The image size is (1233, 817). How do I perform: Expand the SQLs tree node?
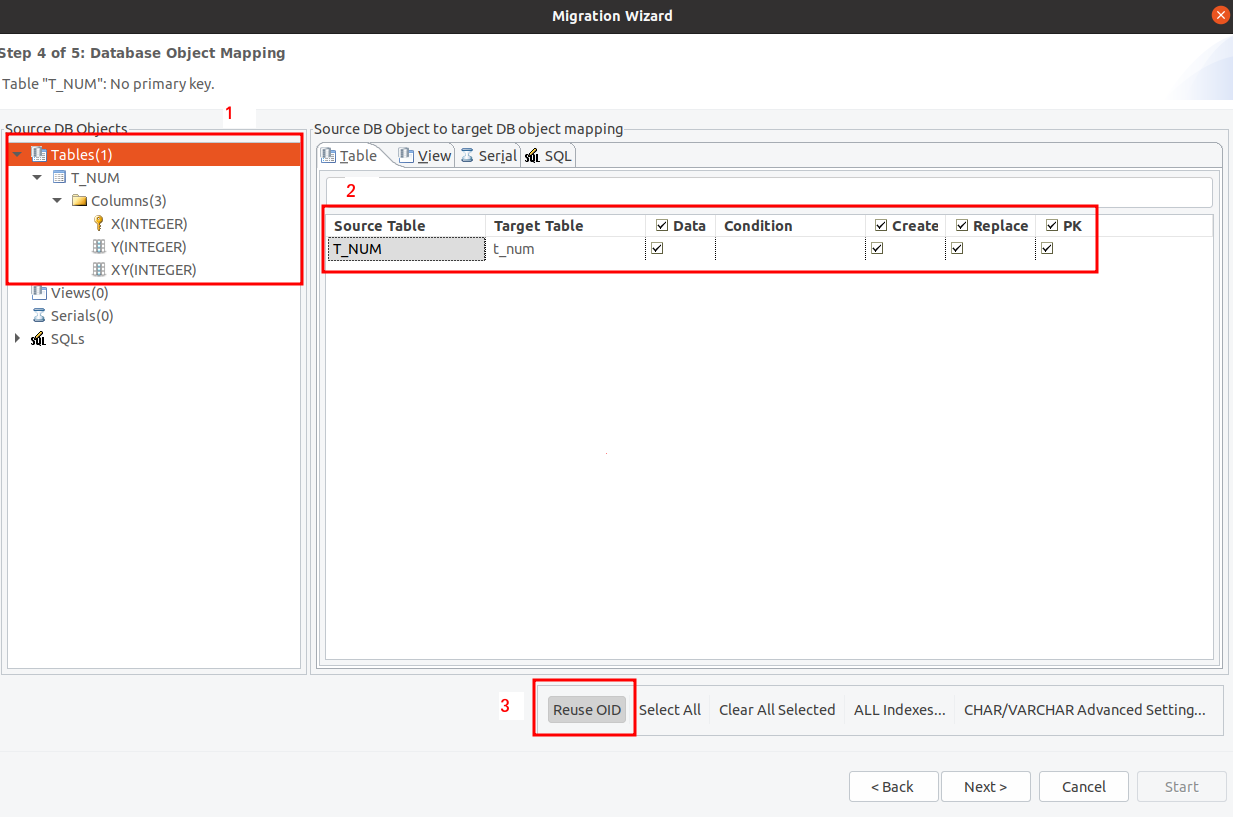tap(17, 339)
